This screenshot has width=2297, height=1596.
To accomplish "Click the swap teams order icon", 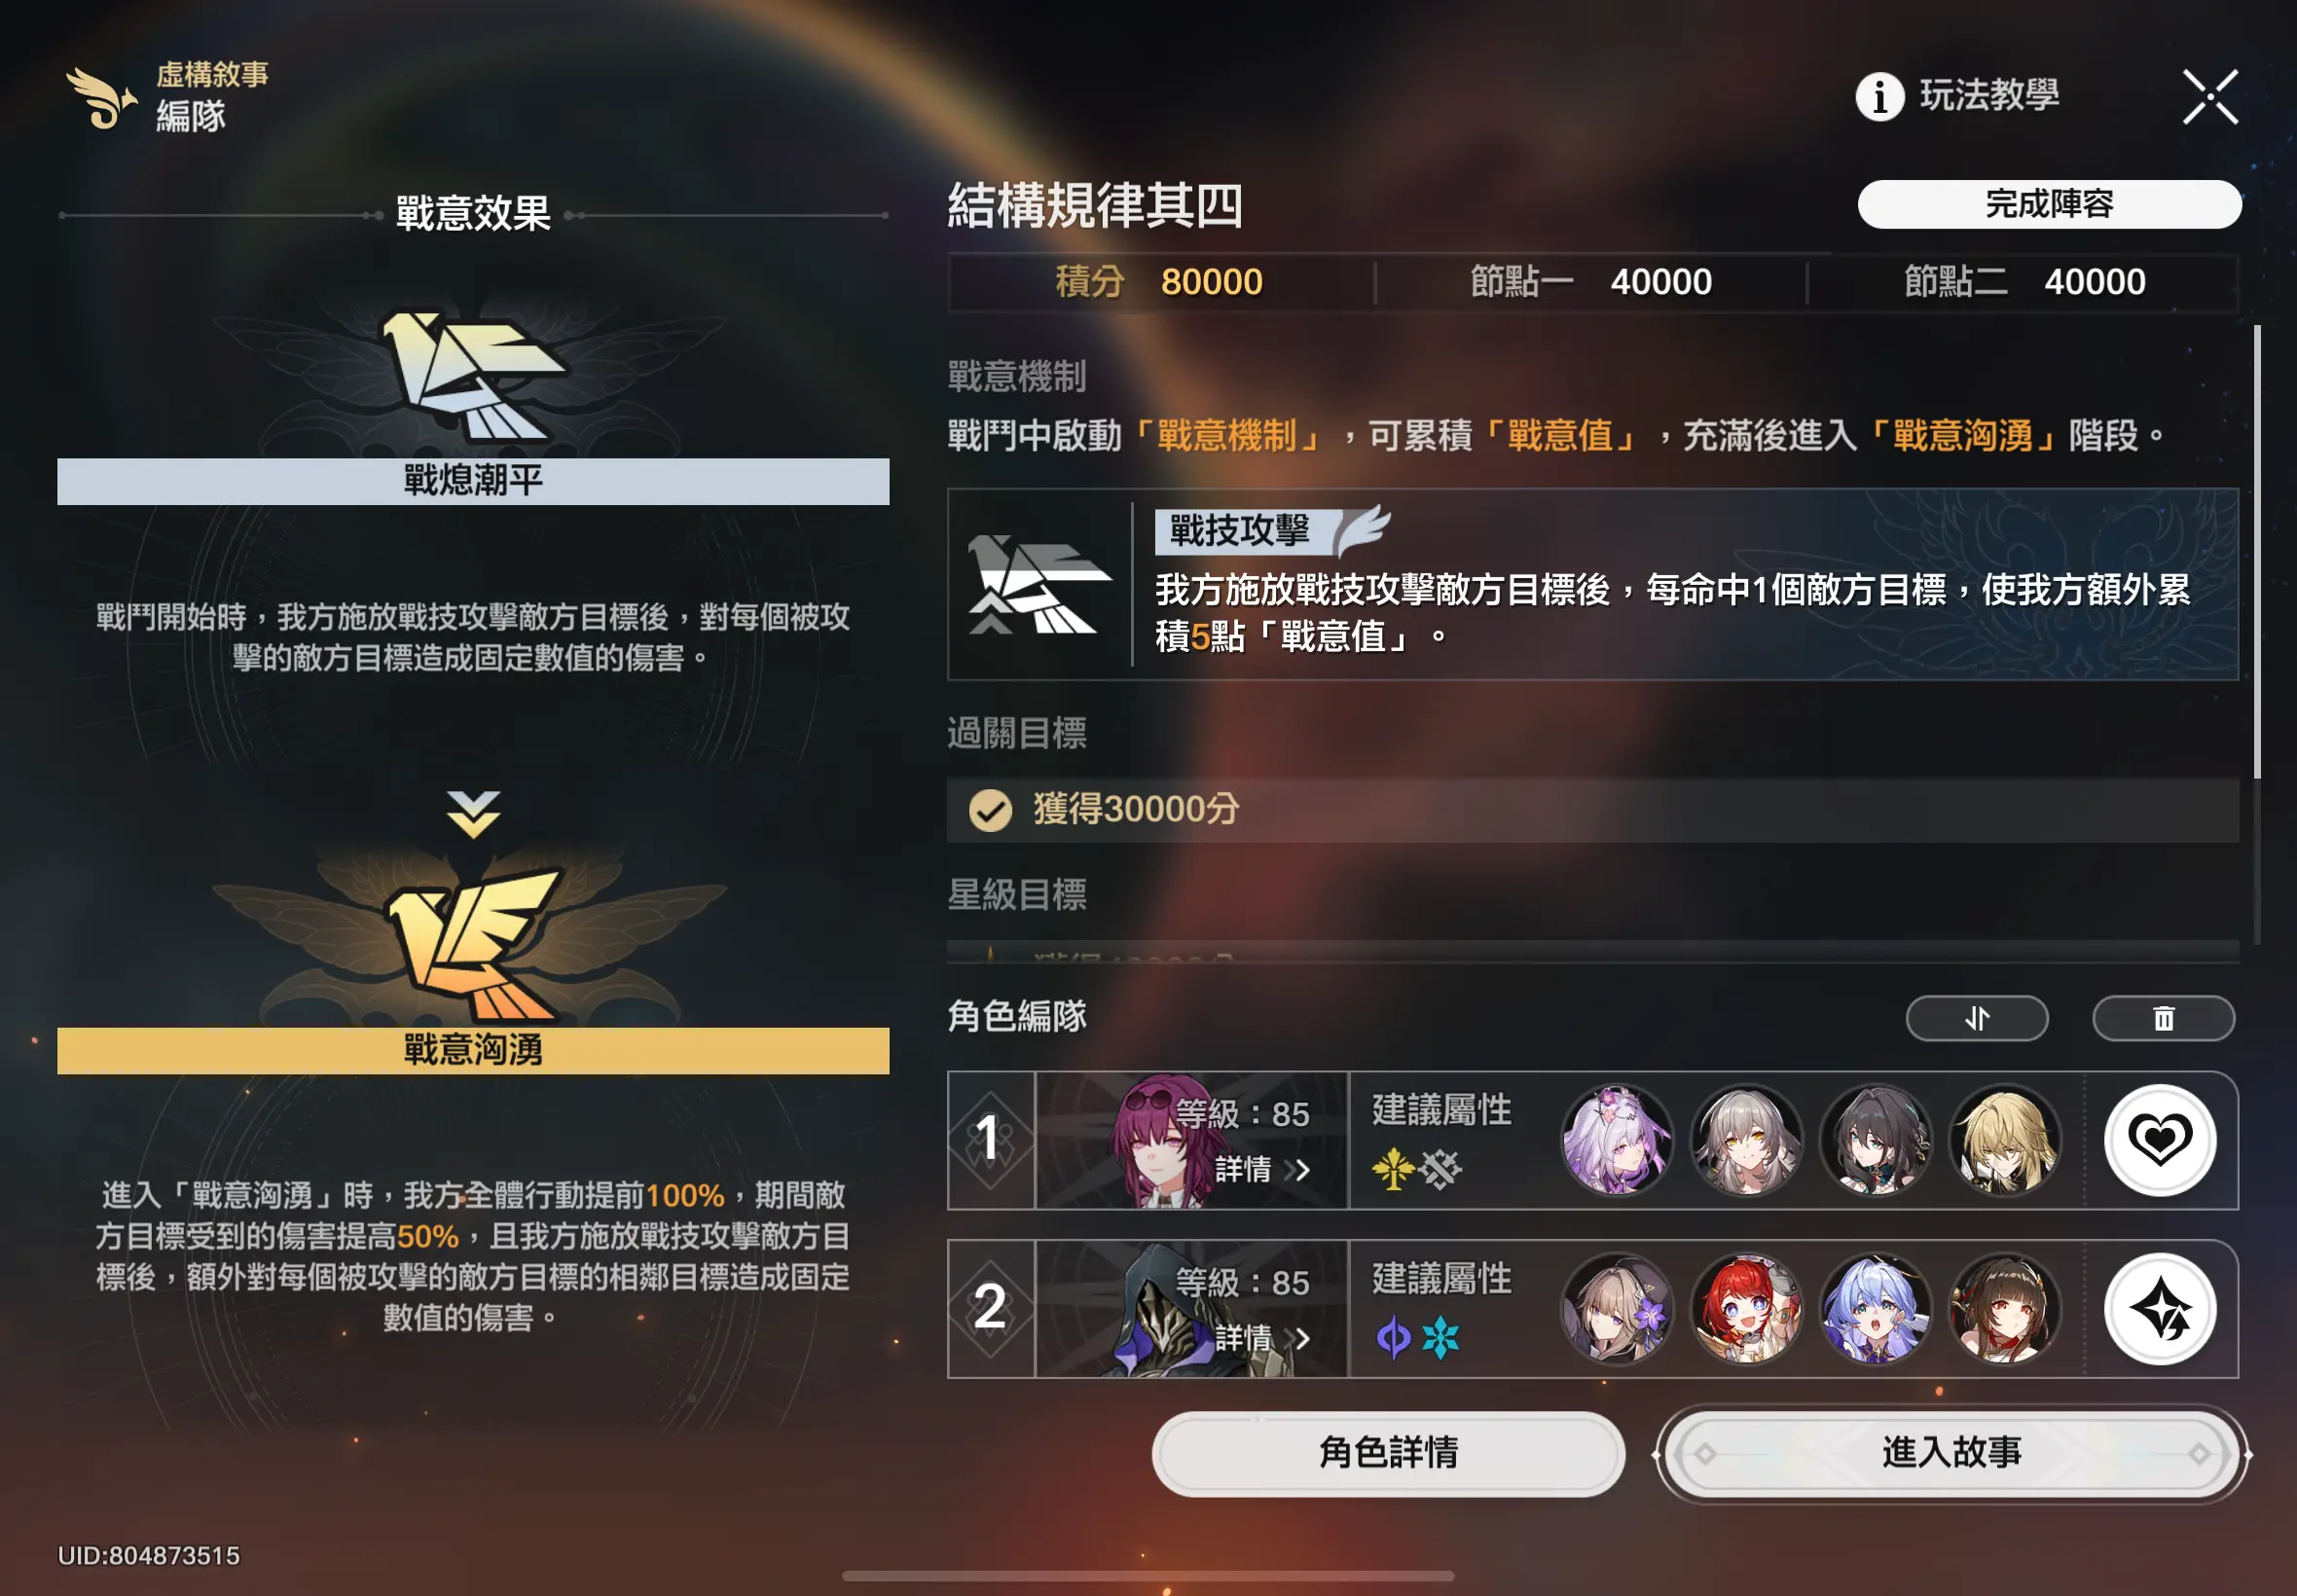I will [1976, 1018].
